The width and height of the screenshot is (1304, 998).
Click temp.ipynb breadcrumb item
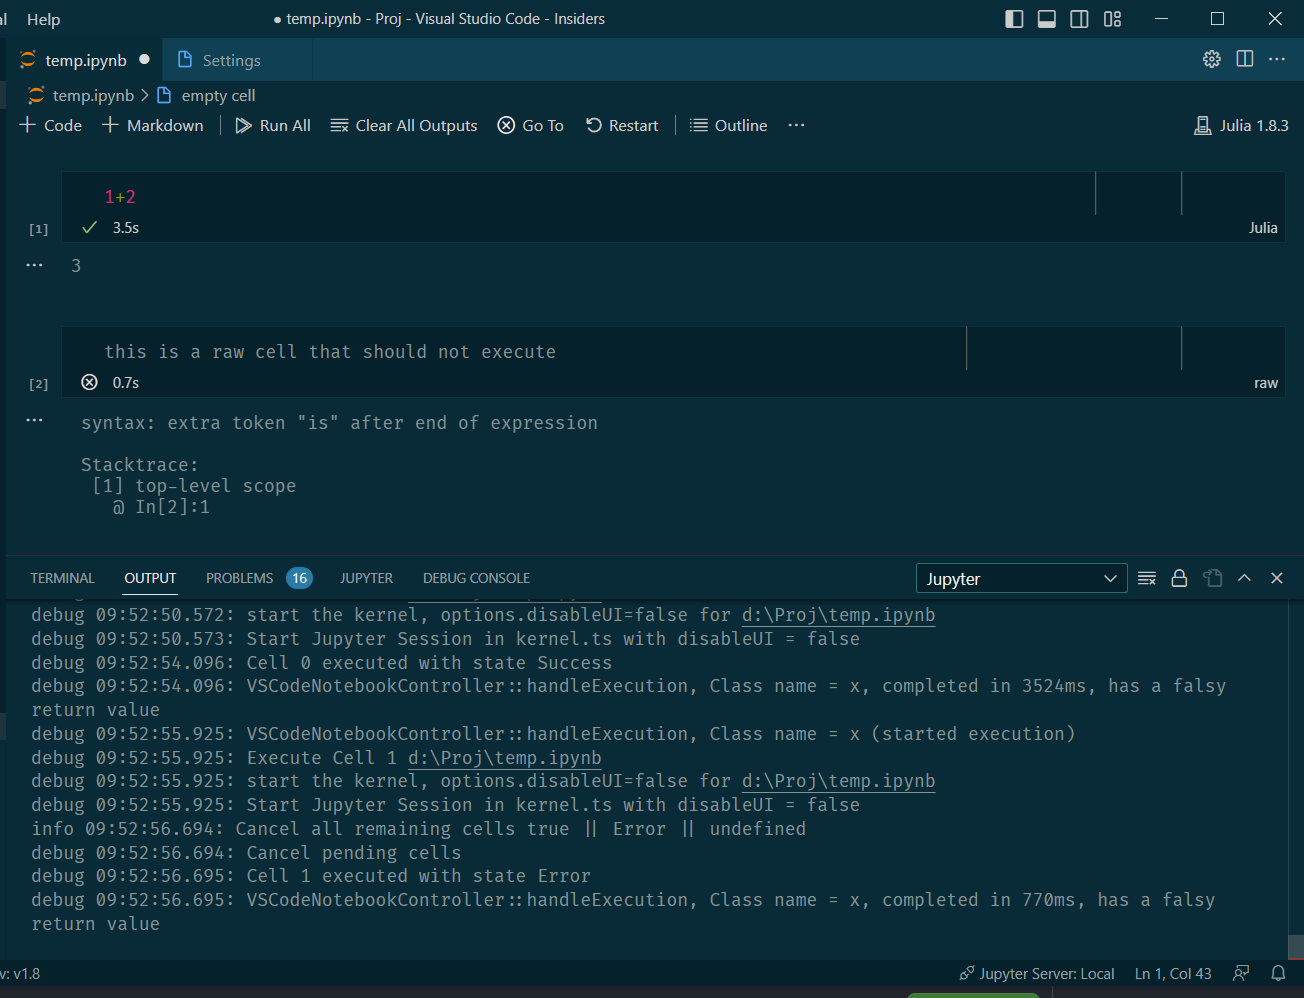click(93, 95)
